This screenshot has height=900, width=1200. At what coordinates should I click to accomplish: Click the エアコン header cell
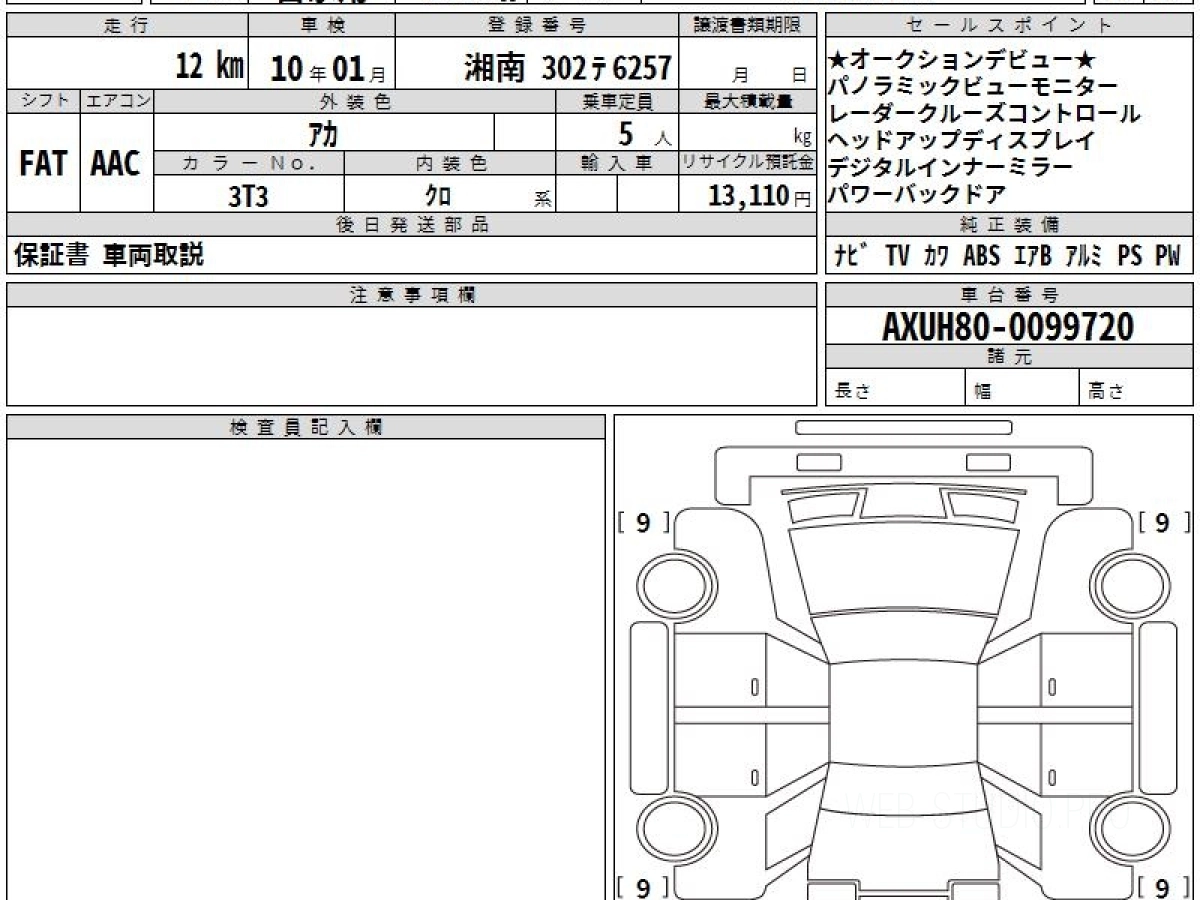point(117,101)
